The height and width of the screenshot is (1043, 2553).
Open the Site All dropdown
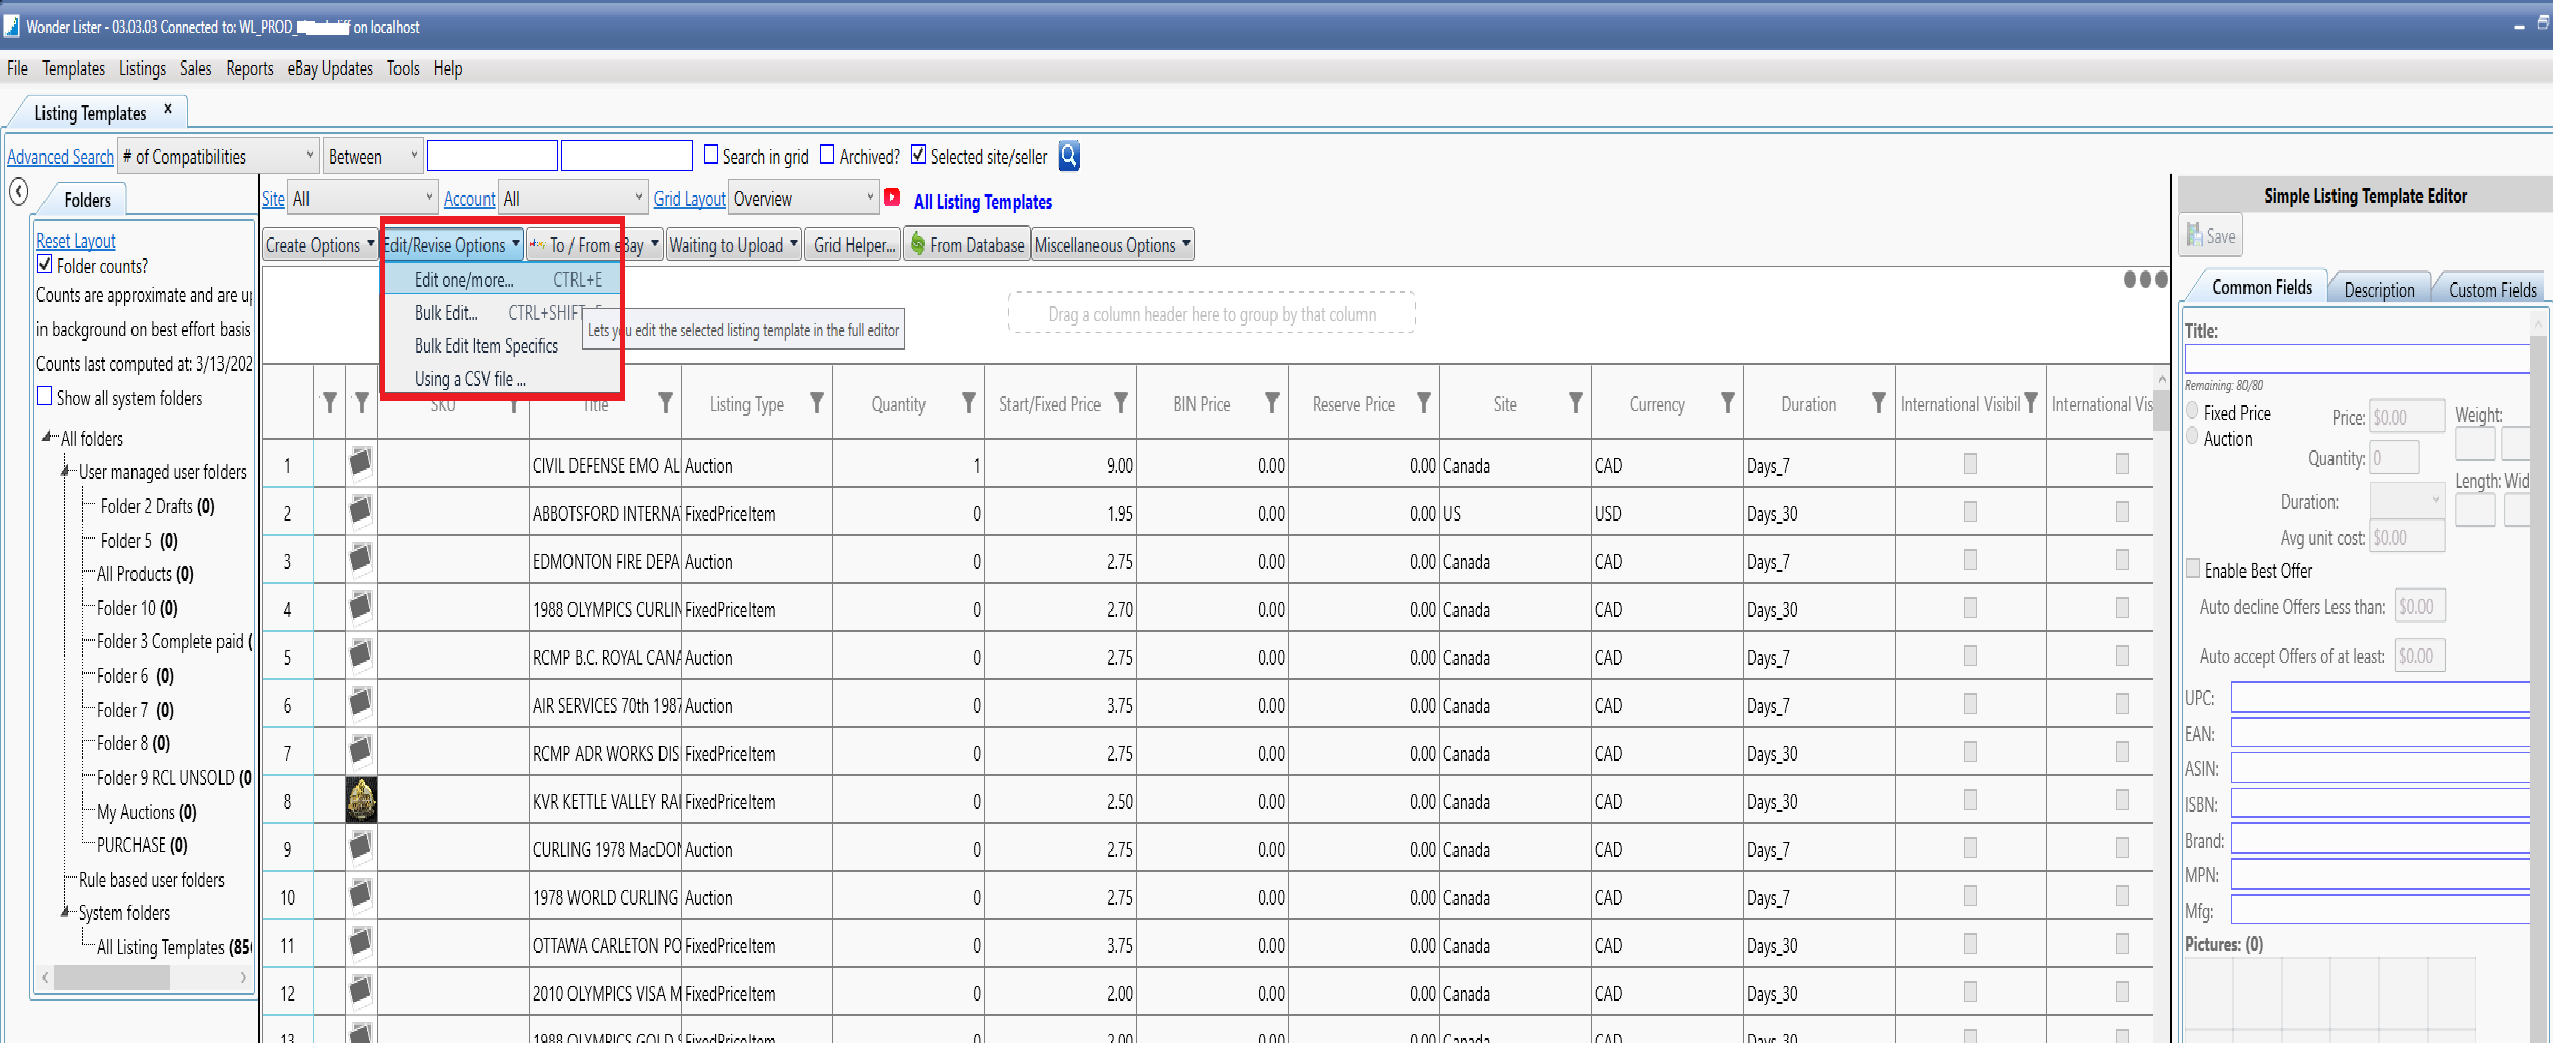tap(362, 198)
